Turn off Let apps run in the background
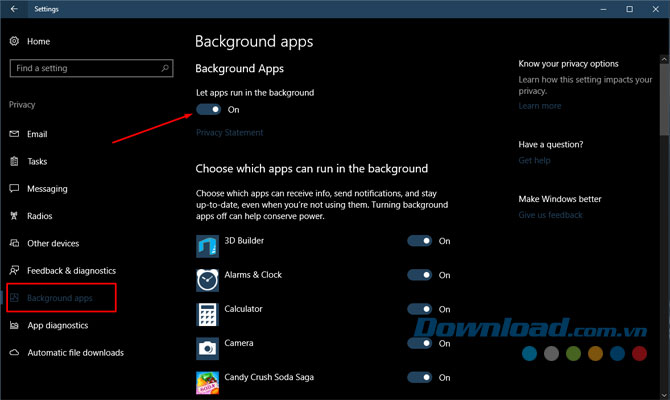 tap(209, 109)
